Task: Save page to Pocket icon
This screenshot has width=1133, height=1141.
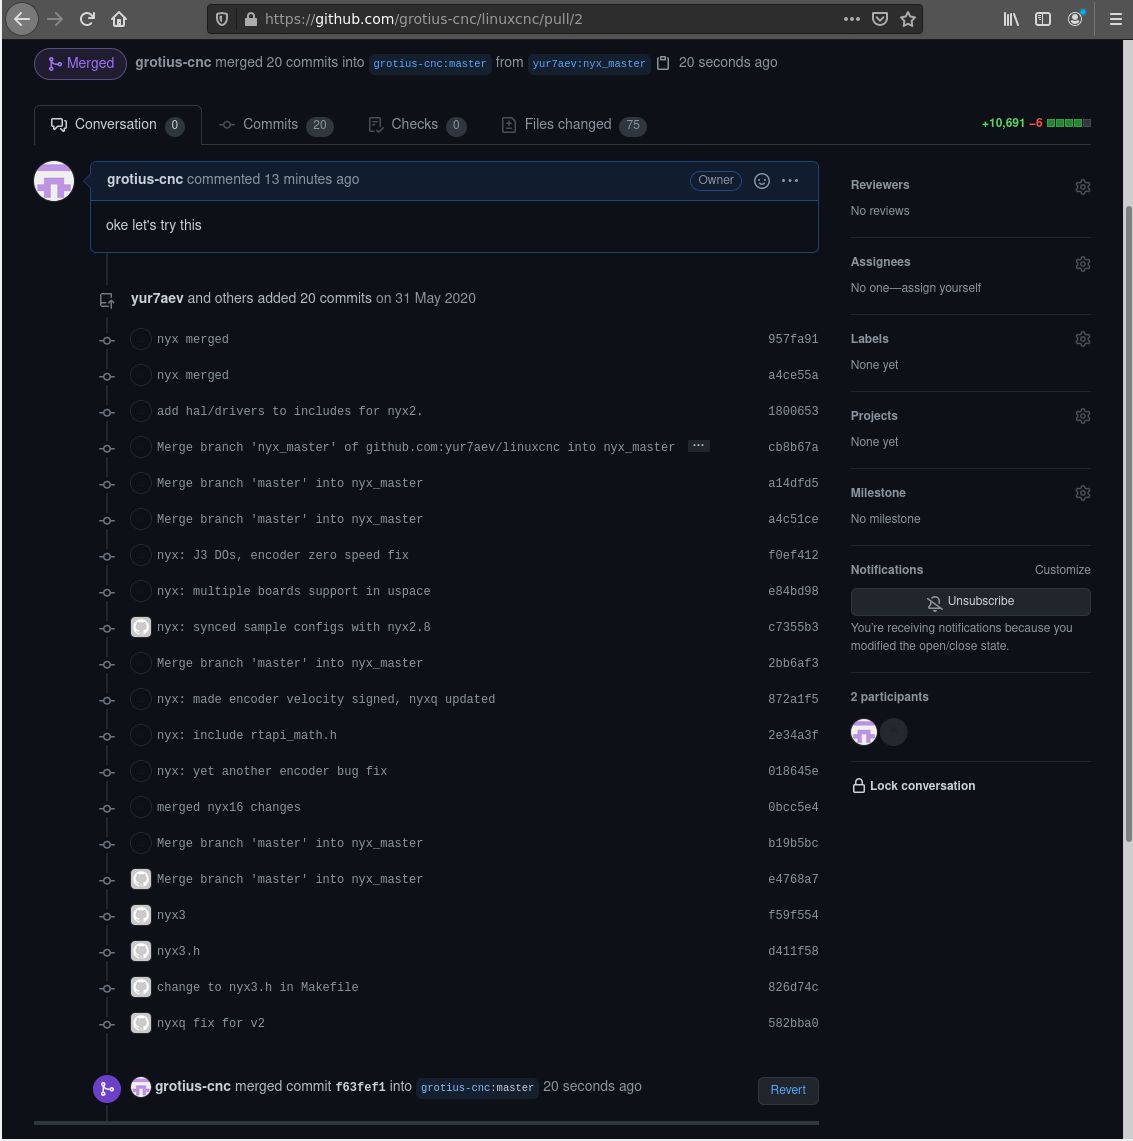Action: pos(880,19)
